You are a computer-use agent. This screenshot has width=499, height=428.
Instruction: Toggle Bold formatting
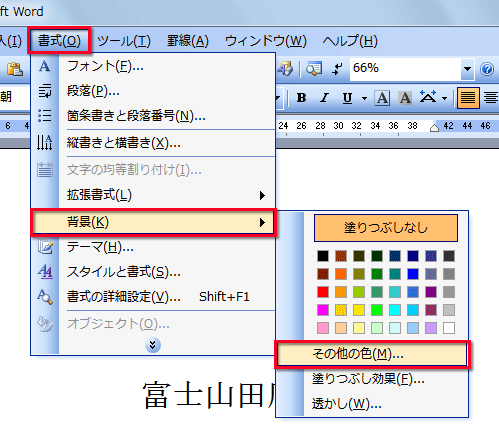coord(302,98)
